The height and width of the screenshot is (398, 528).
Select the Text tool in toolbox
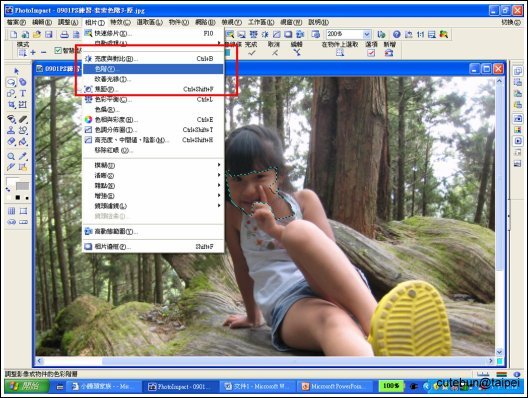(23, 93)
